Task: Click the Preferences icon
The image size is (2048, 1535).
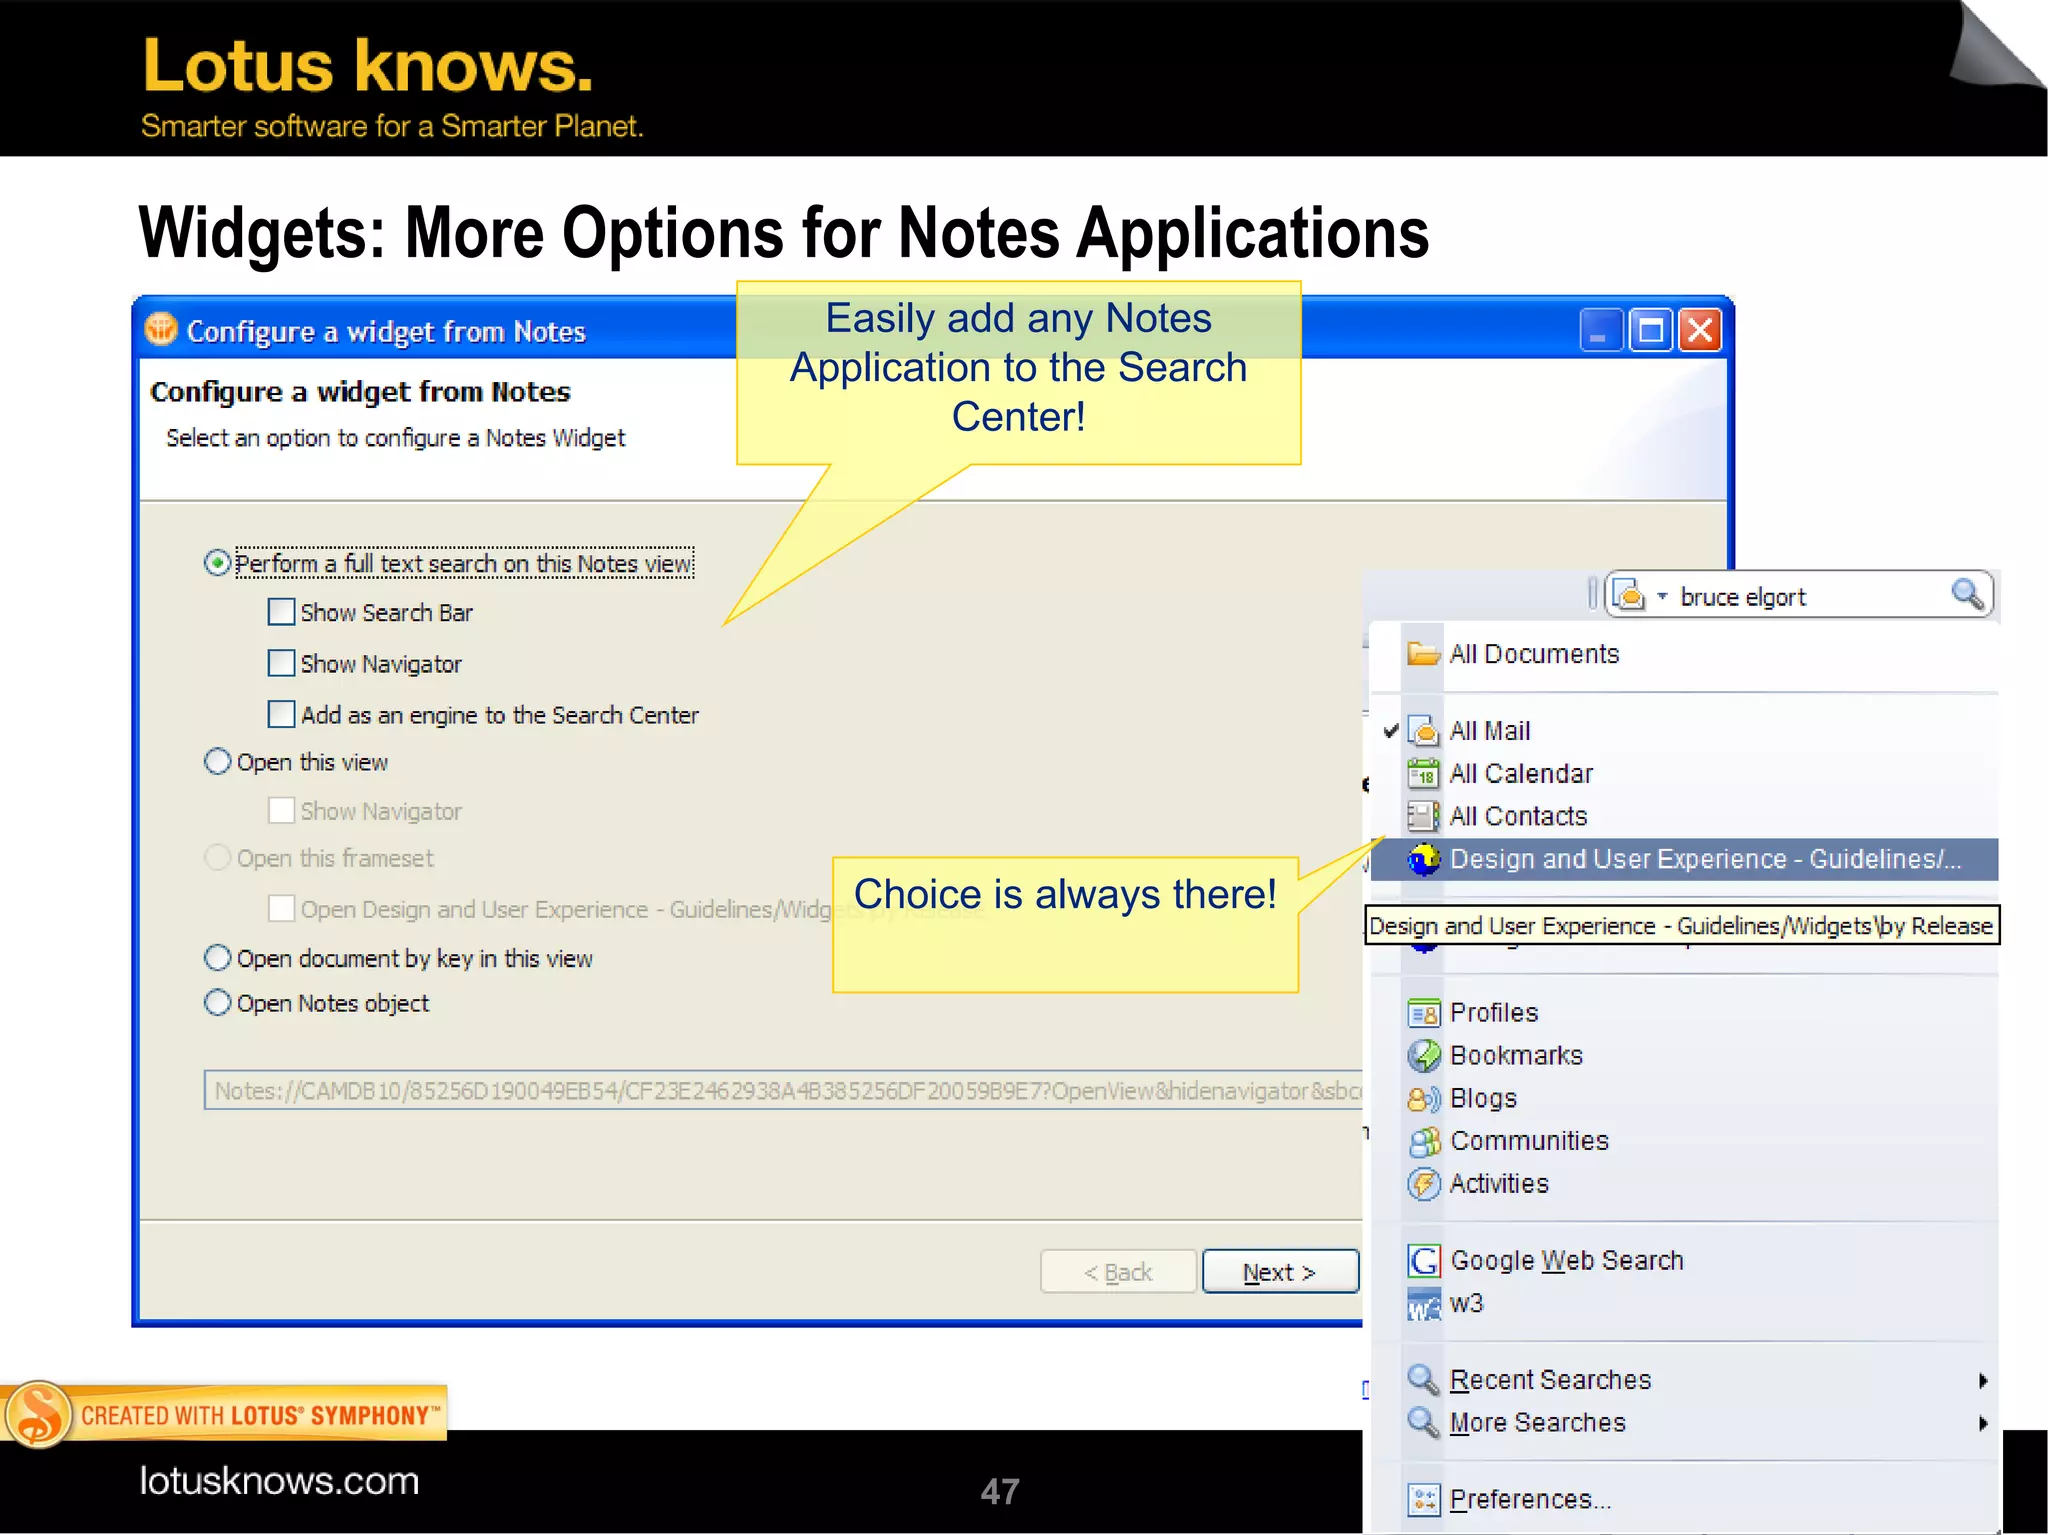Action: (x=1423, y=1499)
